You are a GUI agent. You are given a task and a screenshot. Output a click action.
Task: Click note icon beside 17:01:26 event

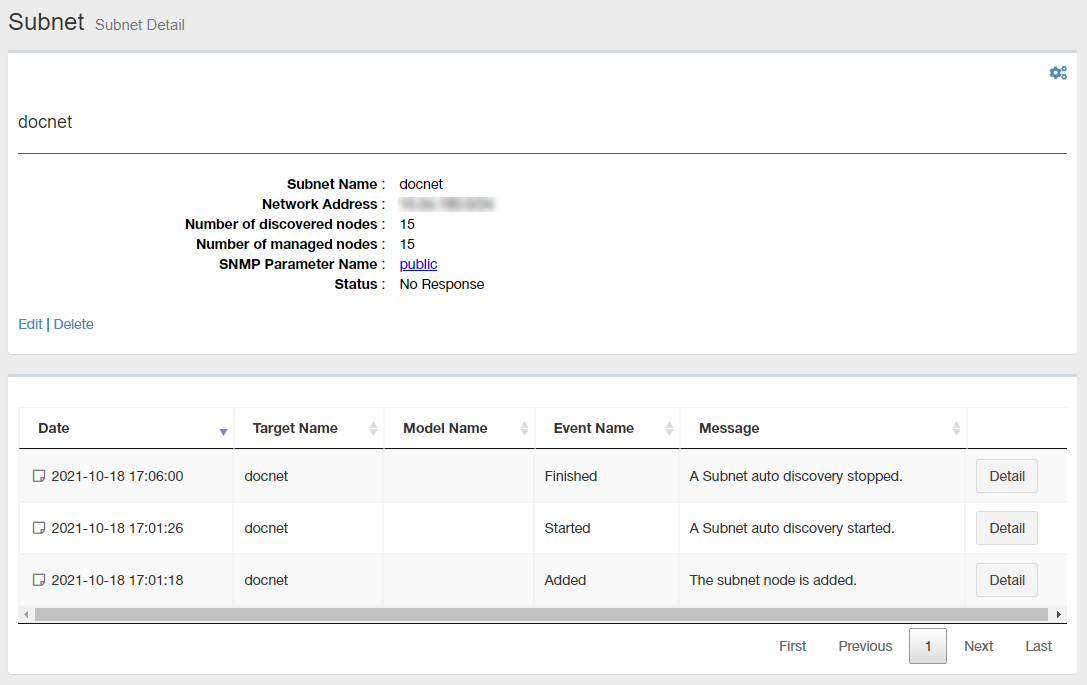point(39,529)
